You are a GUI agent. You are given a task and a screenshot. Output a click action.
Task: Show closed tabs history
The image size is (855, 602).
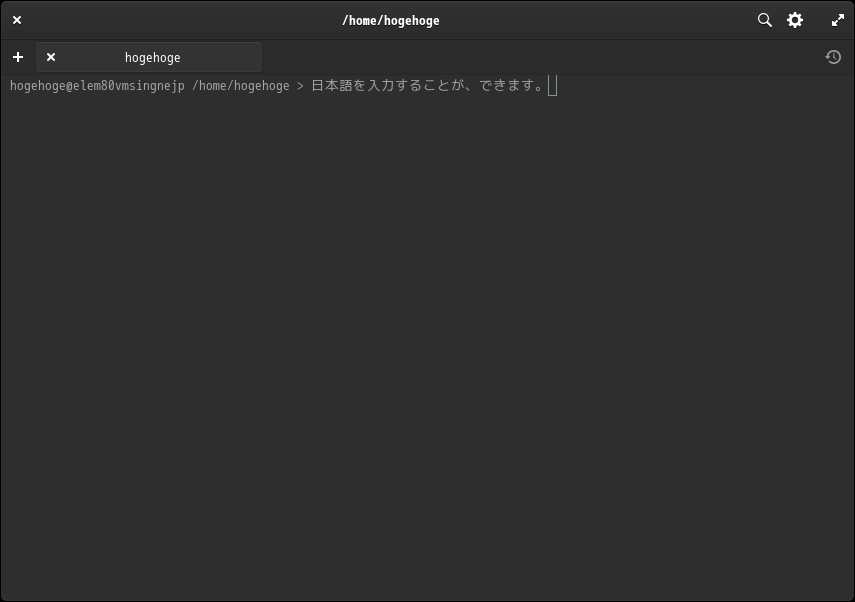click(833, 57)
